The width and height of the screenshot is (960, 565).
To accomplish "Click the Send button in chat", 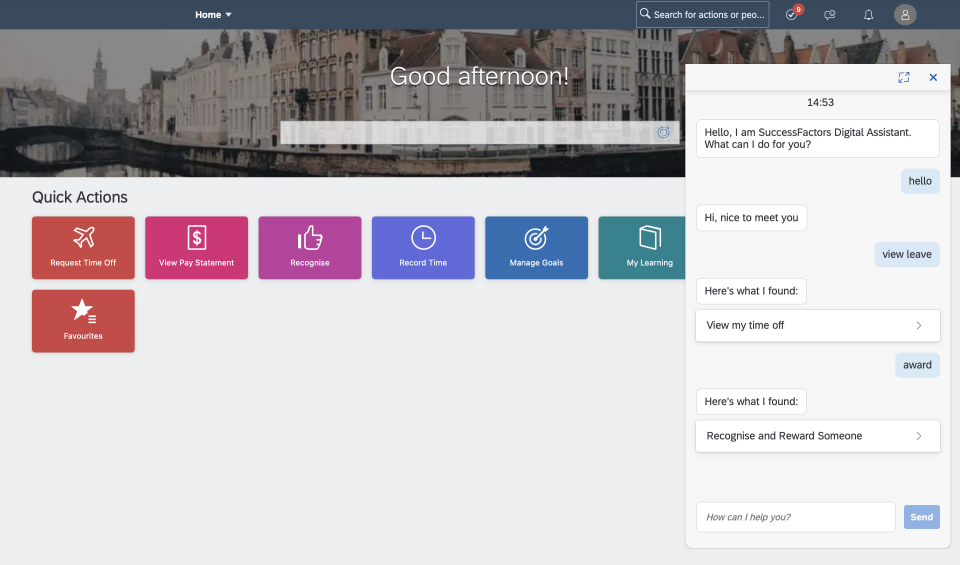I will point(921,517).
